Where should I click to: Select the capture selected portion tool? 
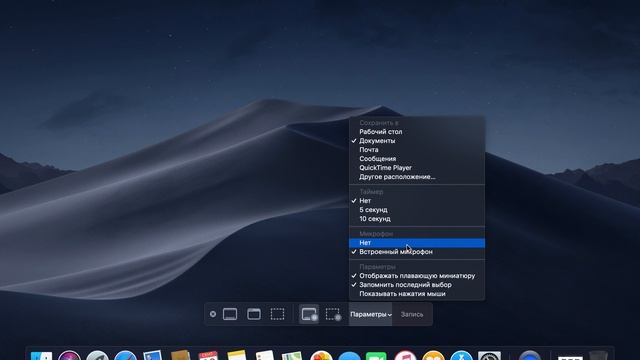(278, 314)
